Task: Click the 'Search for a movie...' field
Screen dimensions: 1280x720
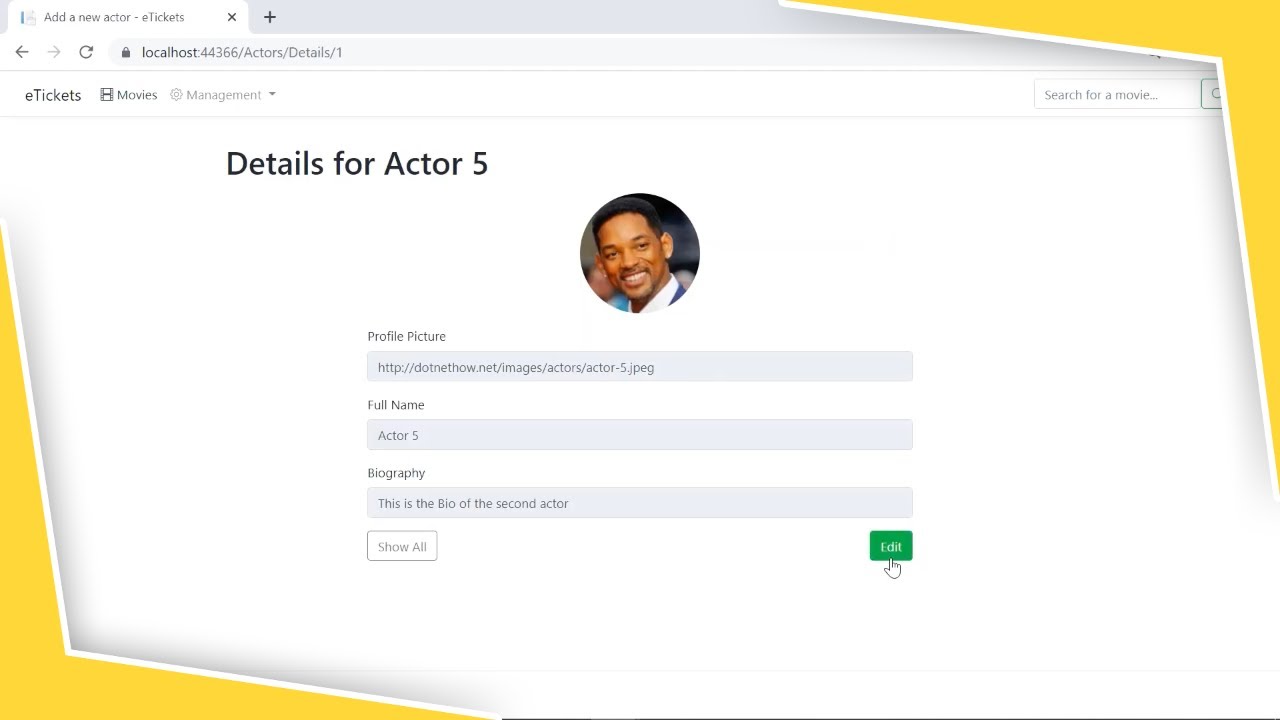Action: click(x=1117, y=95)
